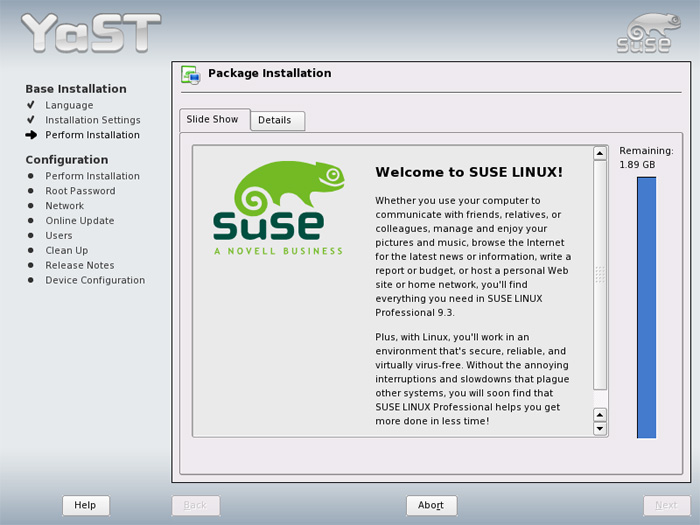The width and height of the screenshot is (700, 525).
Task: Click the 1.89 GB remaining value
Action: coord(638,165)
